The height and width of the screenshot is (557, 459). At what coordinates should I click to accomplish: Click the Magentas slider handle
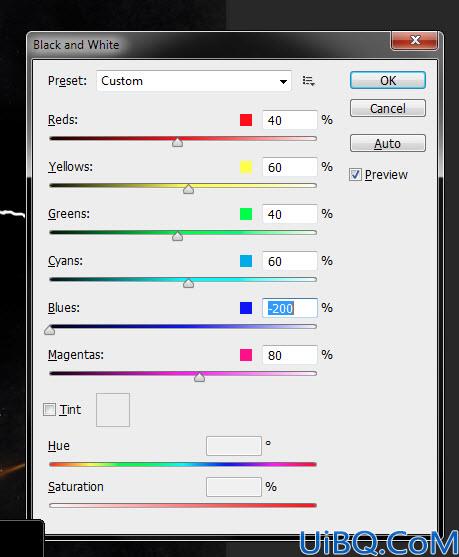pyautogui.click(x=199, y=377)
